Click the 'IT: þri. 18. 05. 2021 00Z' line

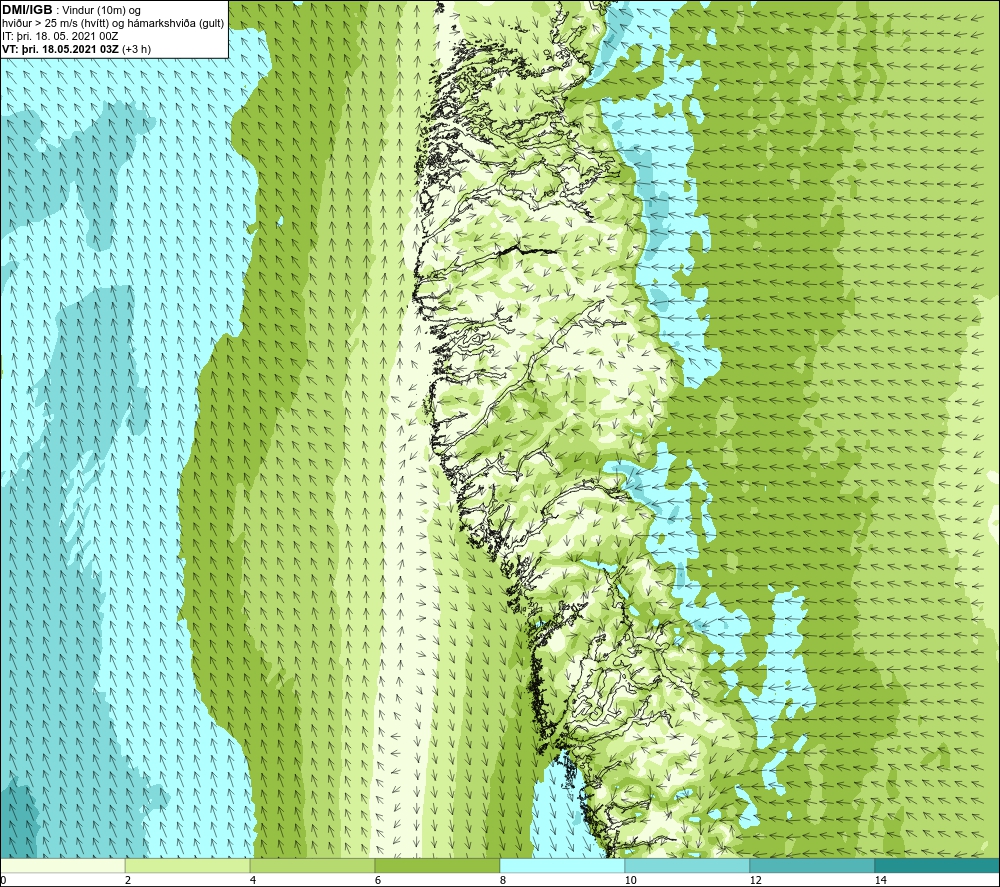click(x=60, y=36)
